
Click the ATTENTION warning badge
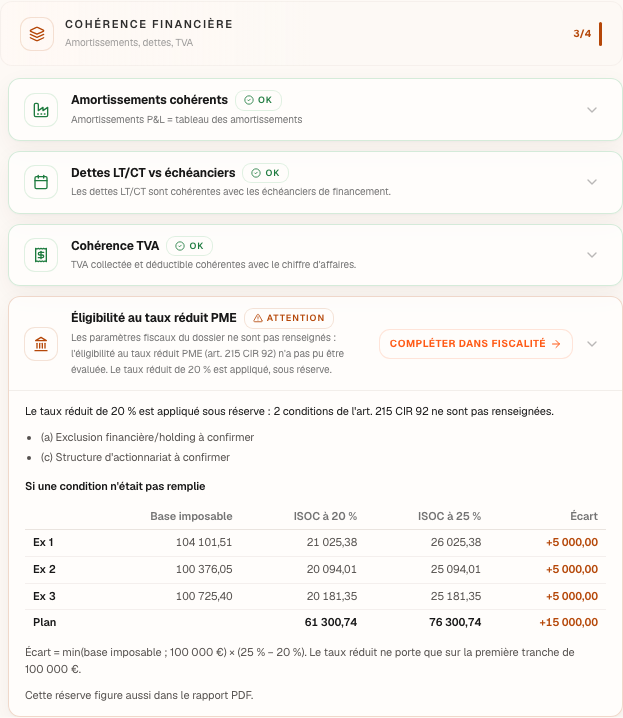289,318
